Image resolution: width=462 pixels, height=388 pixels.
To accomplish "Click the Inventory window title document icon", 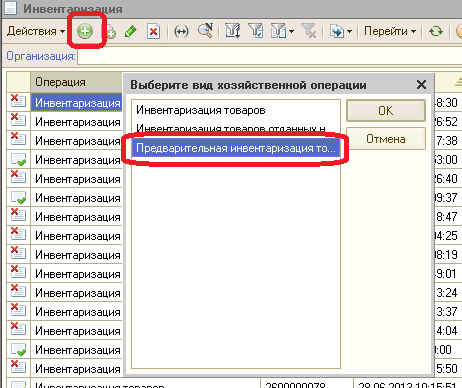I will [10, 8].
